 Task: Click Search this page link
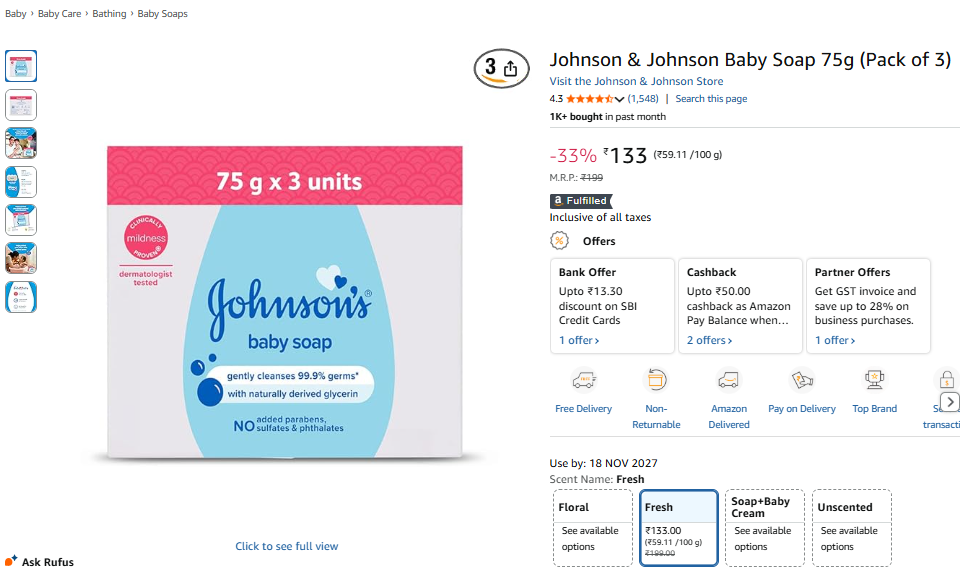711,99
